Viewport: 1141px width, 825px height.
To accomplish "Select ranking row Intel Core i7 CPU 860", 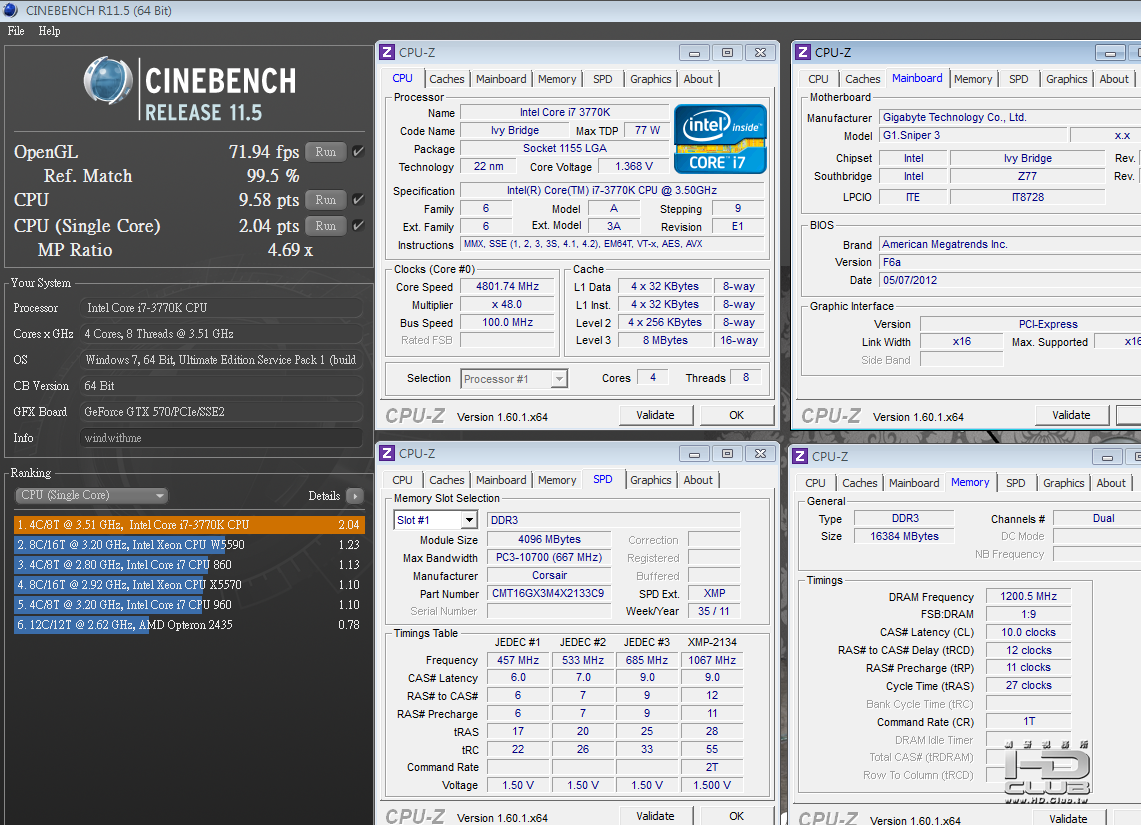I will (188, 565).
